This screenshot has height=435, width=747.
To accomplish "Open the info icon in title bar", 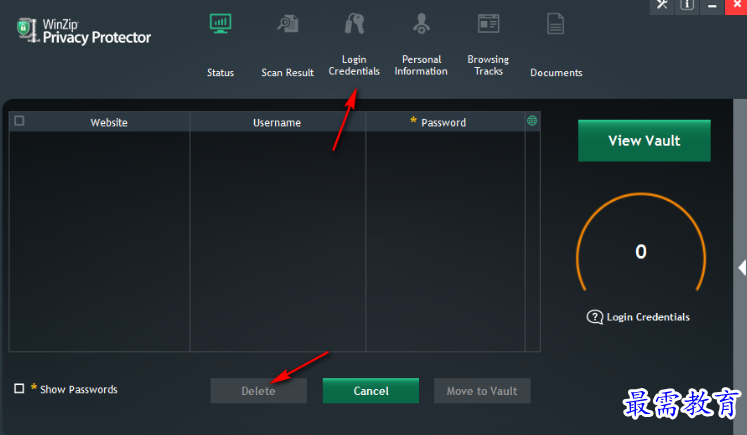I will (x=687, y=5).
